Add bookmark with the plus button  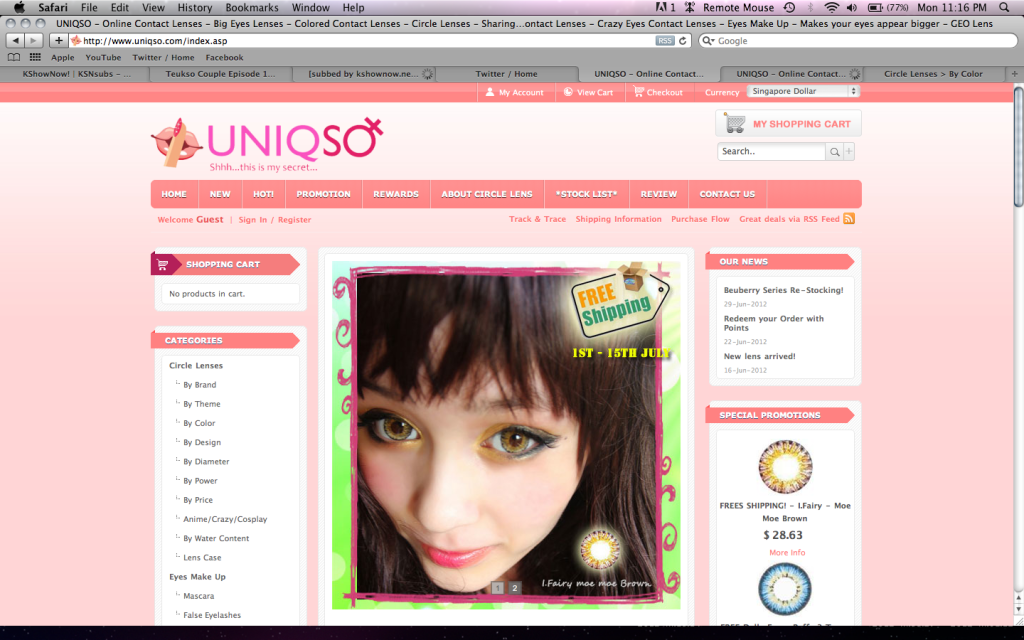point(59,40)
